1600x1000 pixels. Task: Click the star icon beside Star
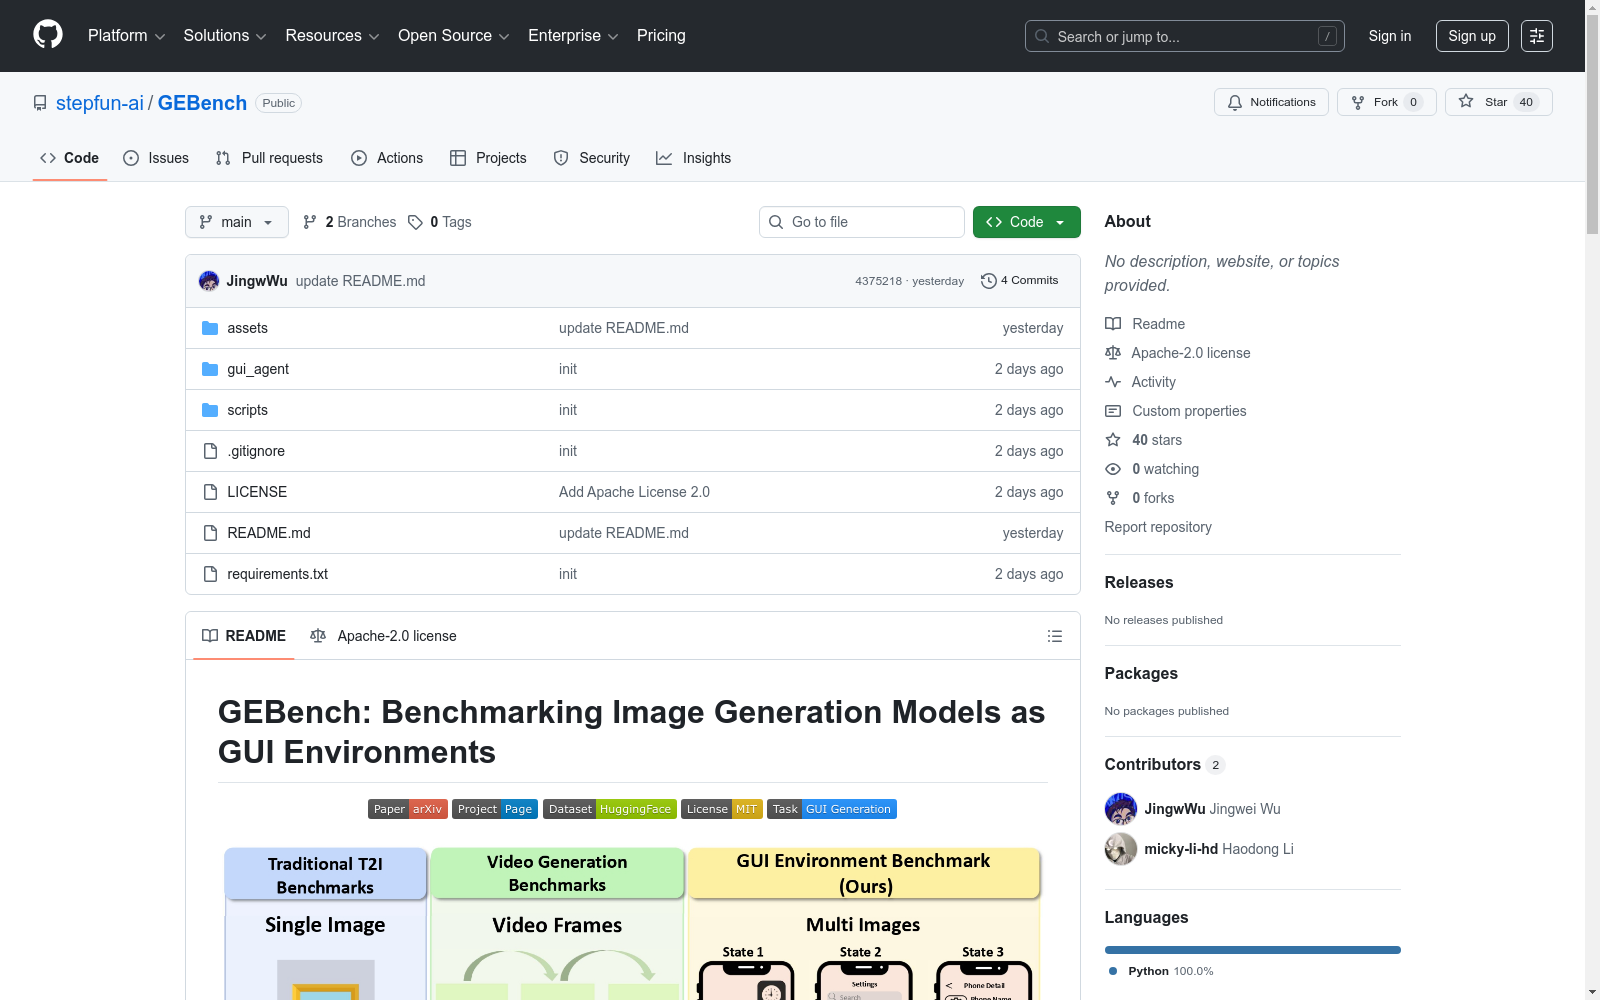pyautogui.click(x=1466, y=101)
